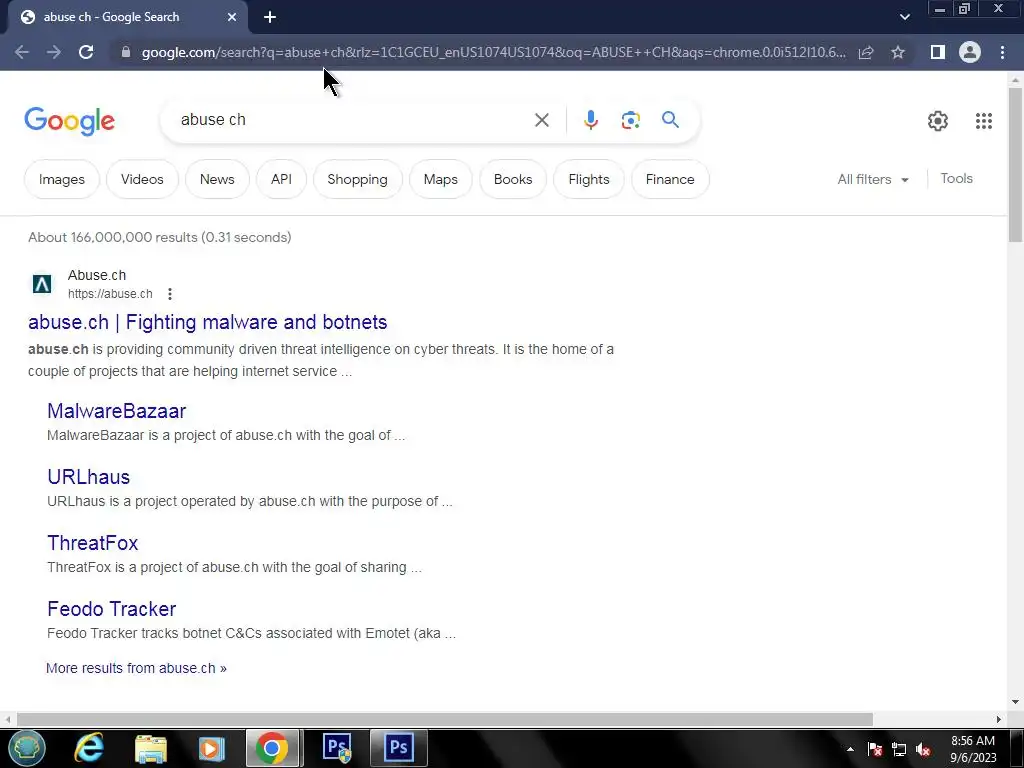Click the https://abuse.ch URL text
The image size is (1024, 768).
click(x=110, y=294)
